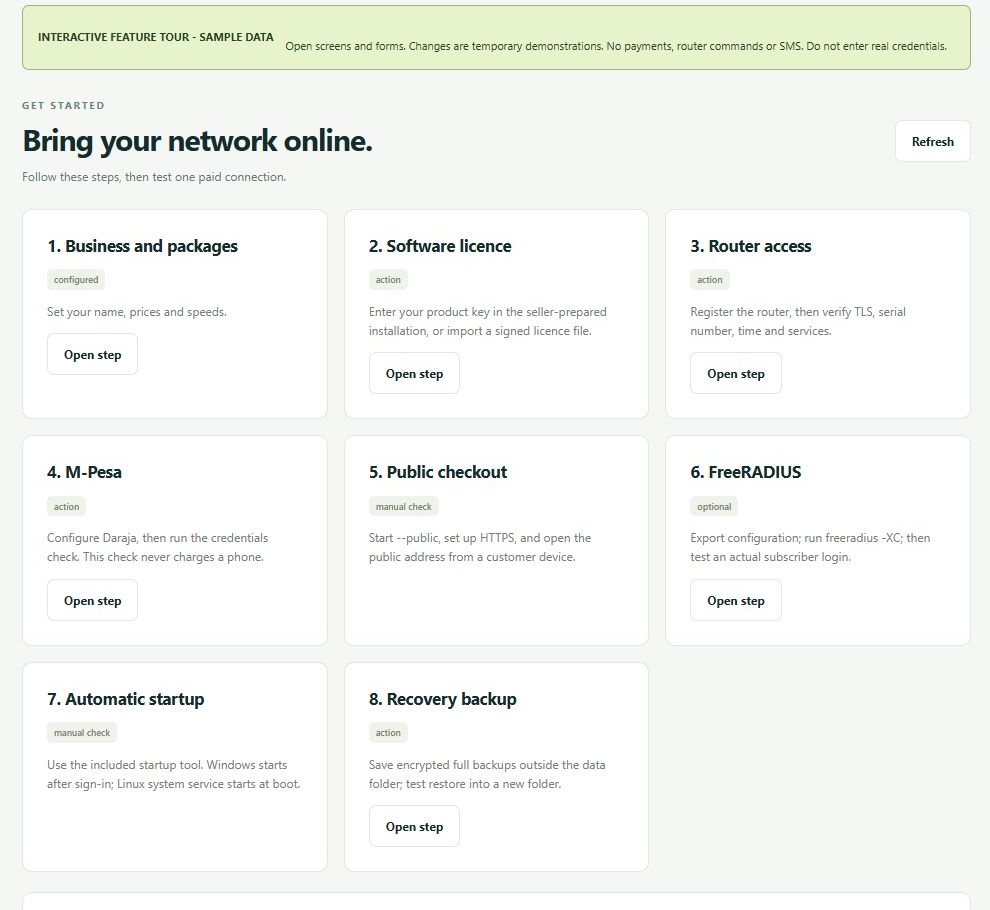Viewport: 990px width, 910px height.
Task: Click 'INTERACTIVE FEATURE TOUR - SAMPLE DATA' banner title
Action: pyautogui.click(x=155, y=37)
